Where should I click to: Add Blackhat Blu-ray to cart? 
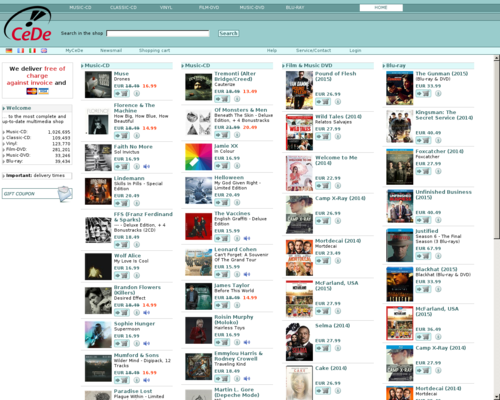point(424,289)
